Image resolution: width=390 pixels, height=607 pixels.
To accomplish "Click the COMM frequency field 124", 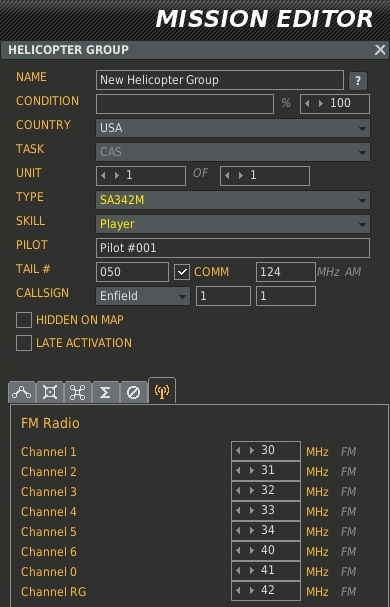I will (x=286, y=272).
